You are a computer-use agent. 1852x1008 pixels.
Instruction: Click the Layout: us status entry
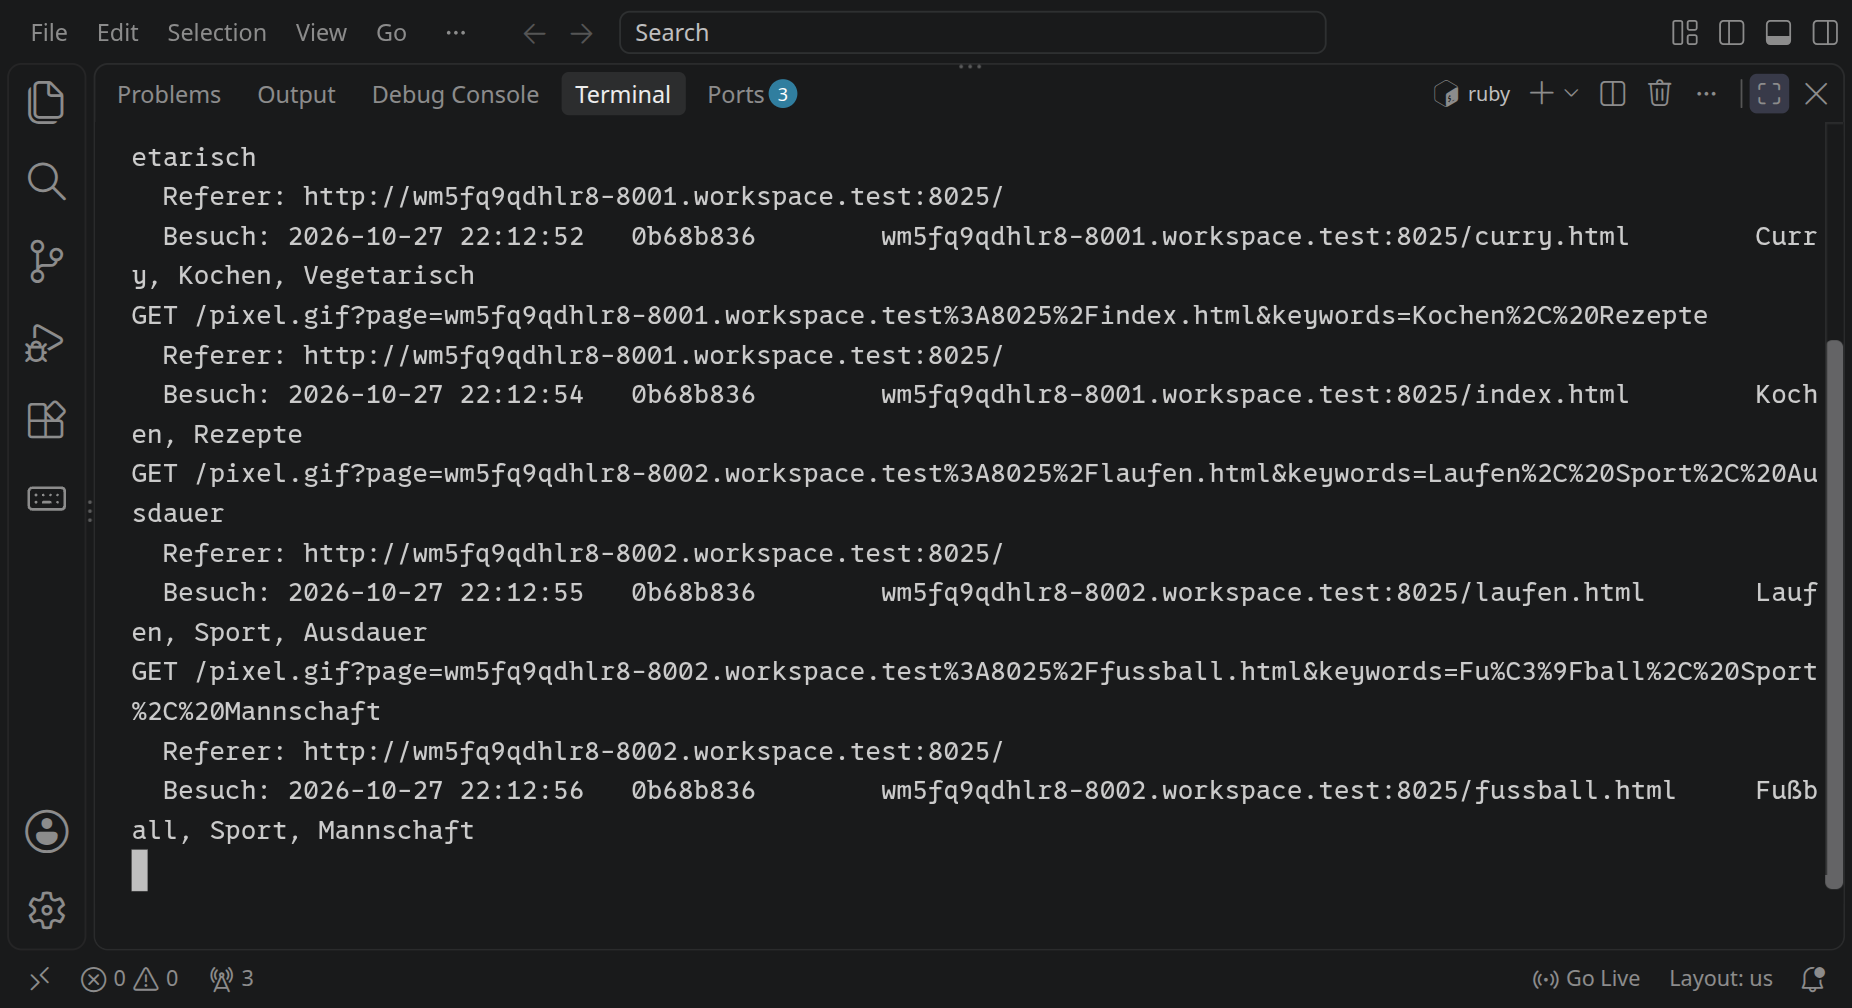tap(1720, 978)
